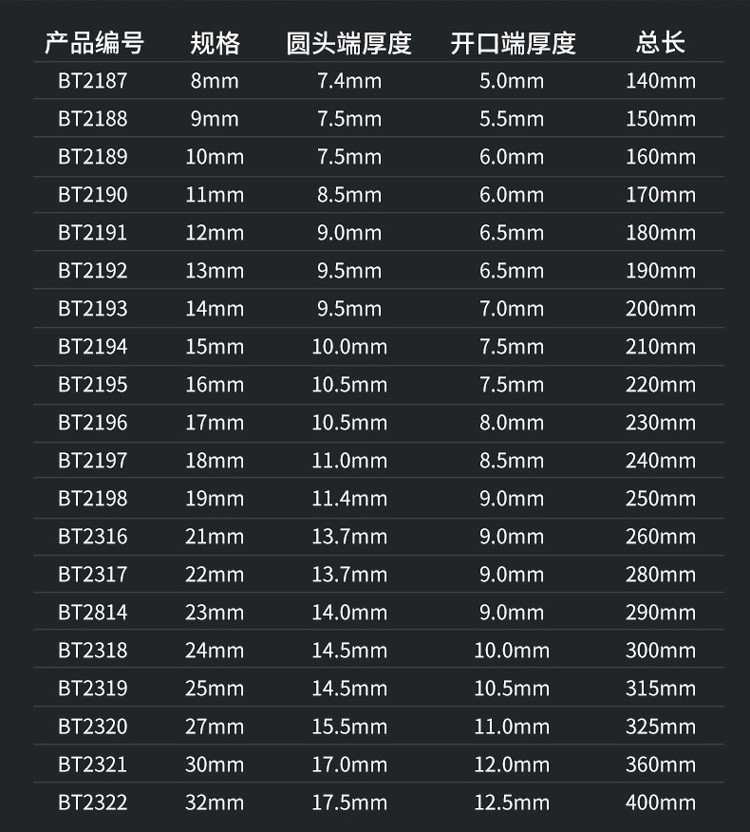Click the 圆头端厚度 column header
Viewport: 750px width, 832px height.
349,43
